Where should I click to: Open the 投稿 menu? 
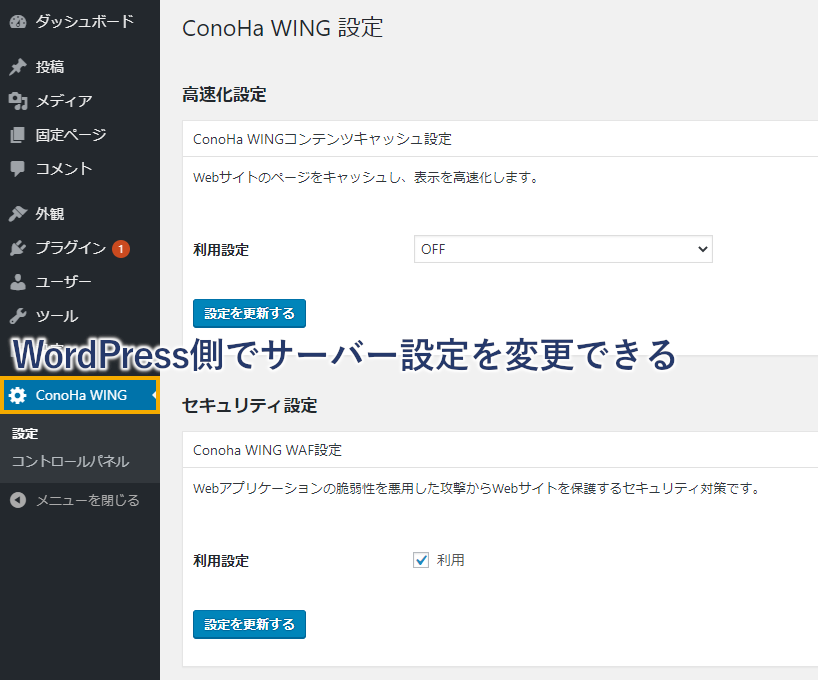coord(80,67)
